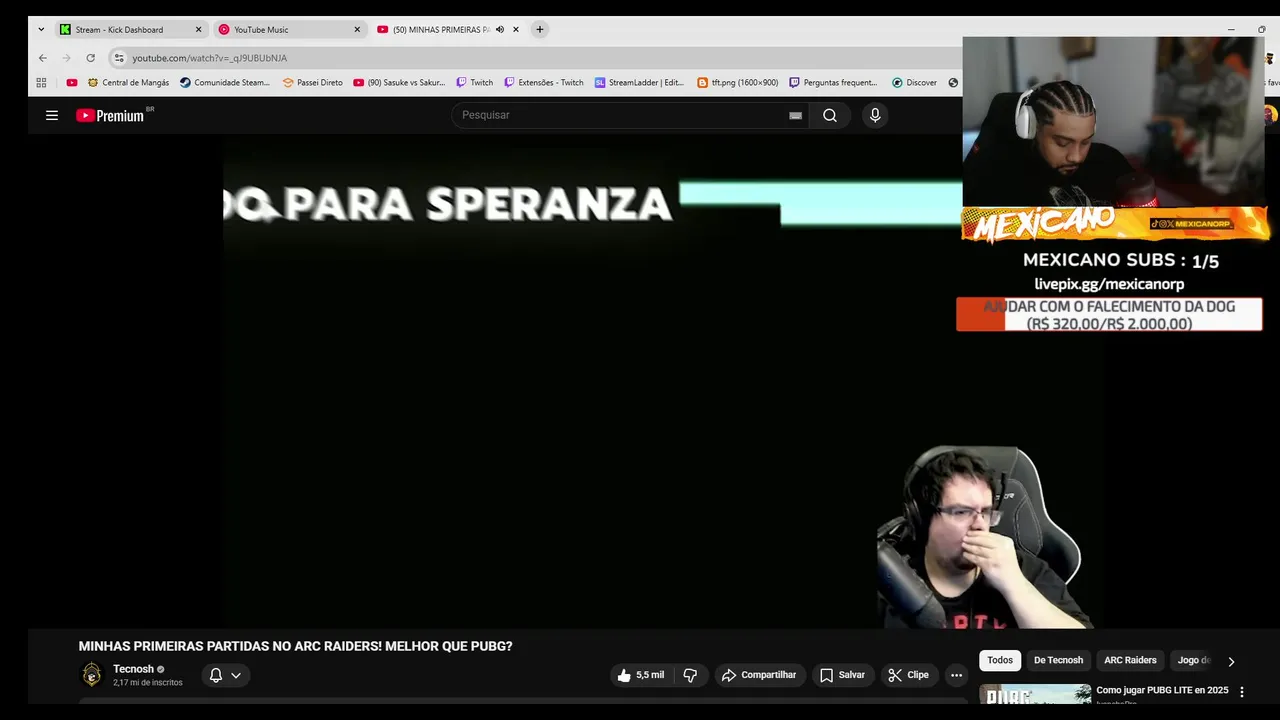Viewport: 1280px width, 720px height.
Task: Open 'Perguntas frequent...' bookmark
Action: [x=833, y=83]
